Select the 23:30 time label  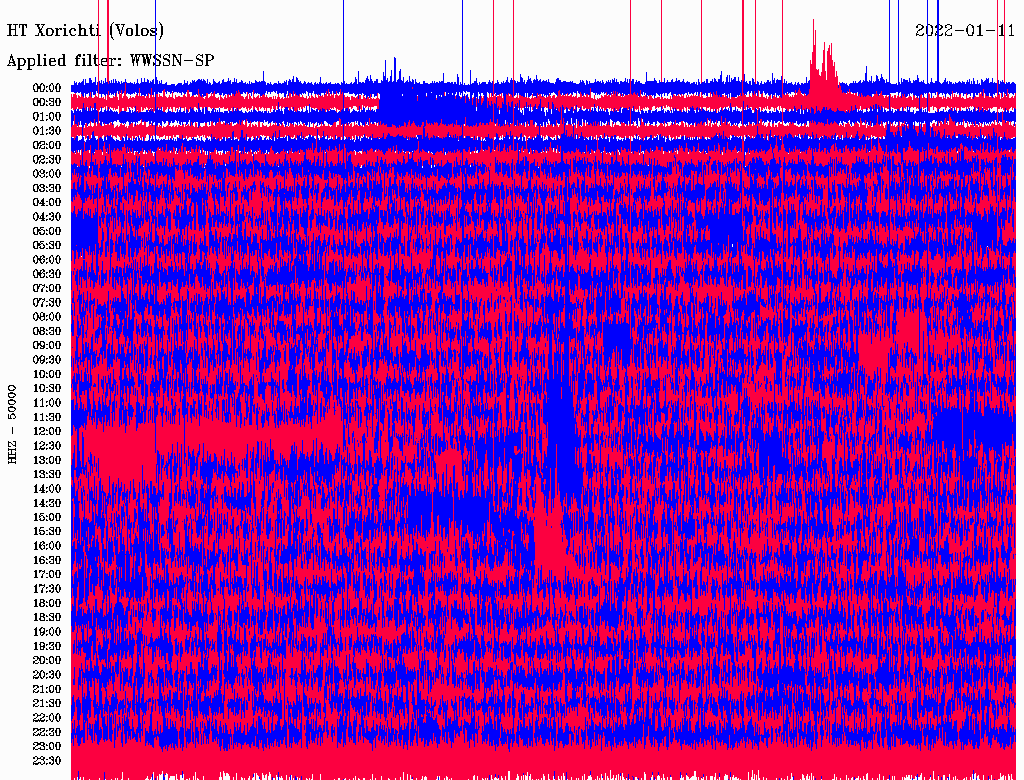tap(47, 760)
